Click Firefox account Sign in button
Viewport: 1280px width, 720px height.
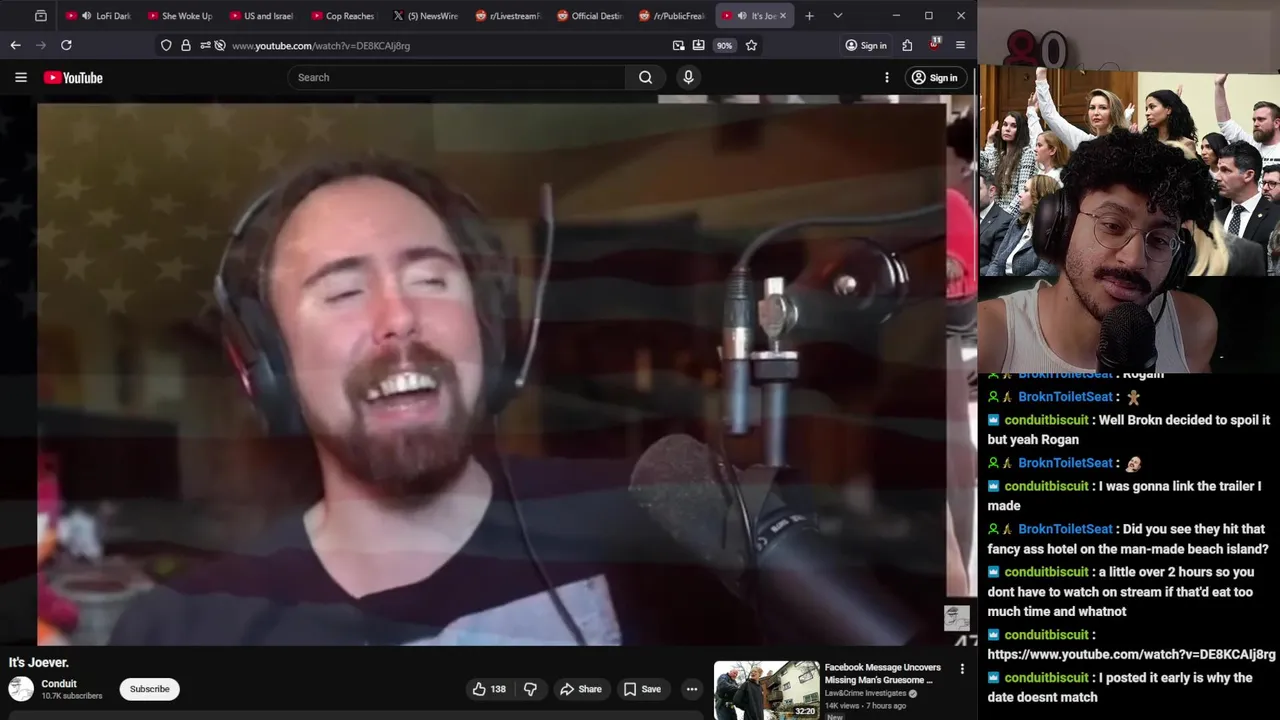tap(865, 45)
